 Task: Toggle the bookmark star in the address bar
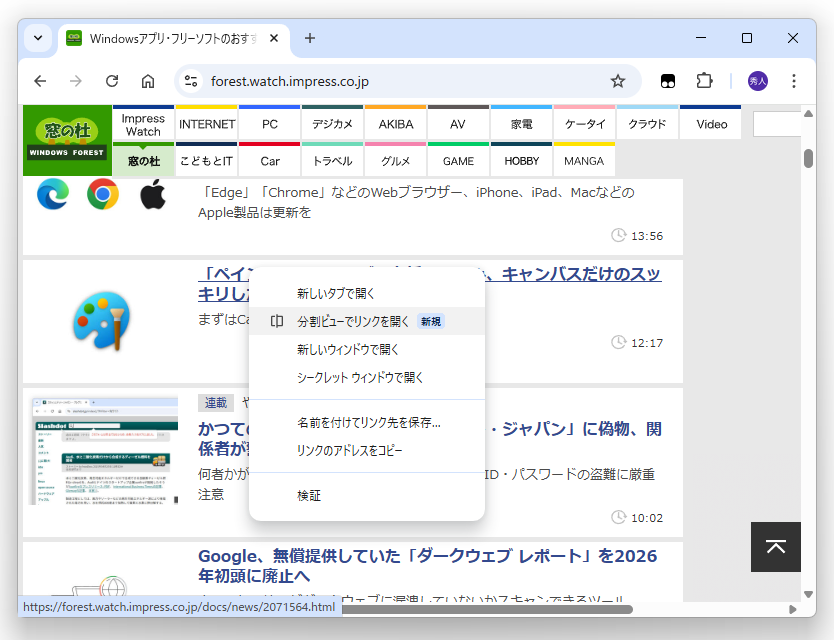pos(618,81)
